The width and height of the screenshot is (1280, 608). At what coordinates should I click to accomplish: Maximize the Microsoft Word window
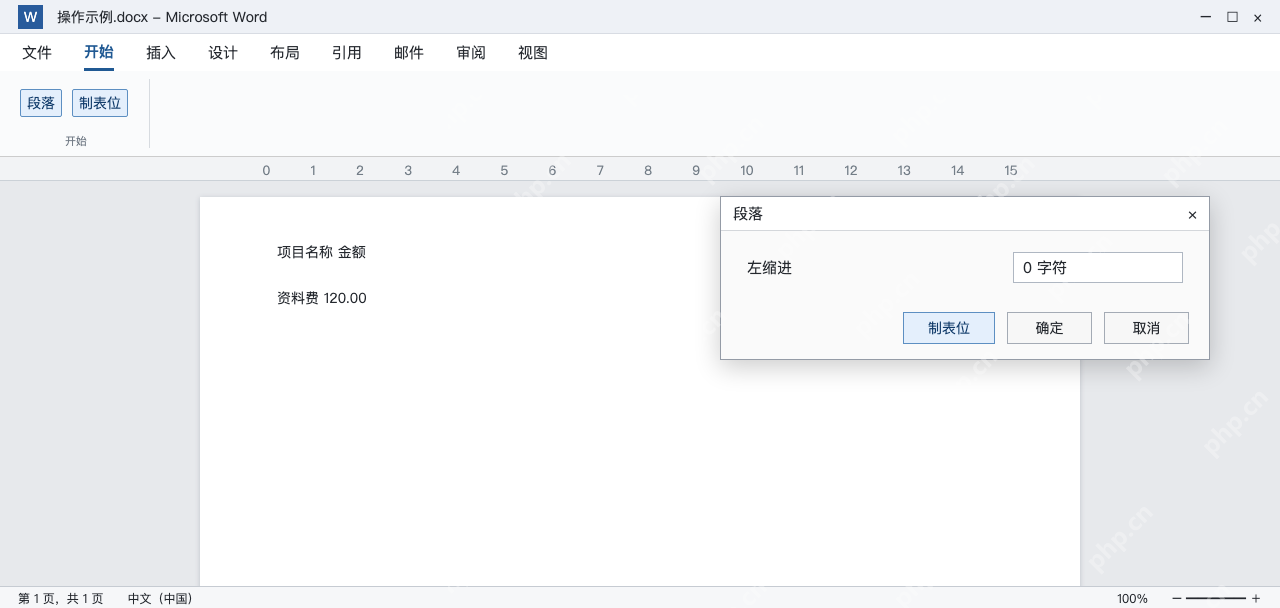[x=1232, y=17]
